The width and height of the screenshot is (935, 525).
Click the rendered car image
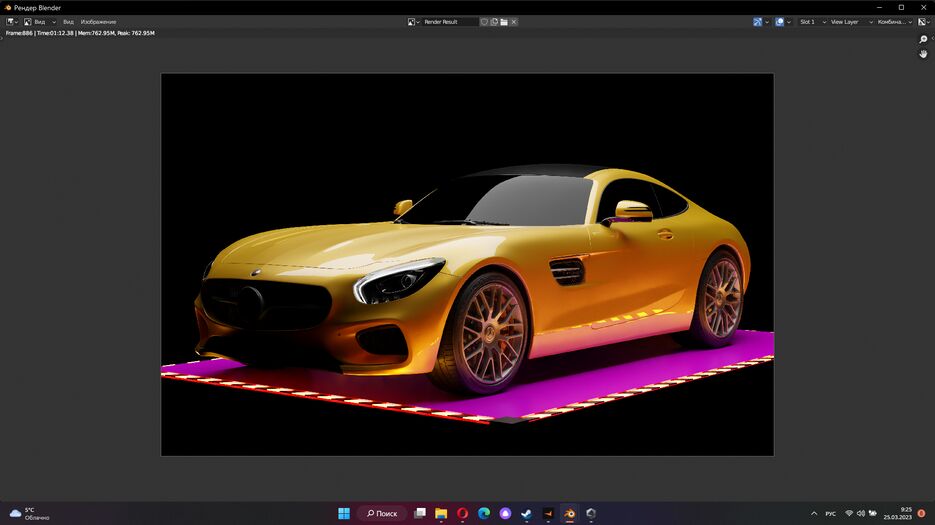point(468,265)
